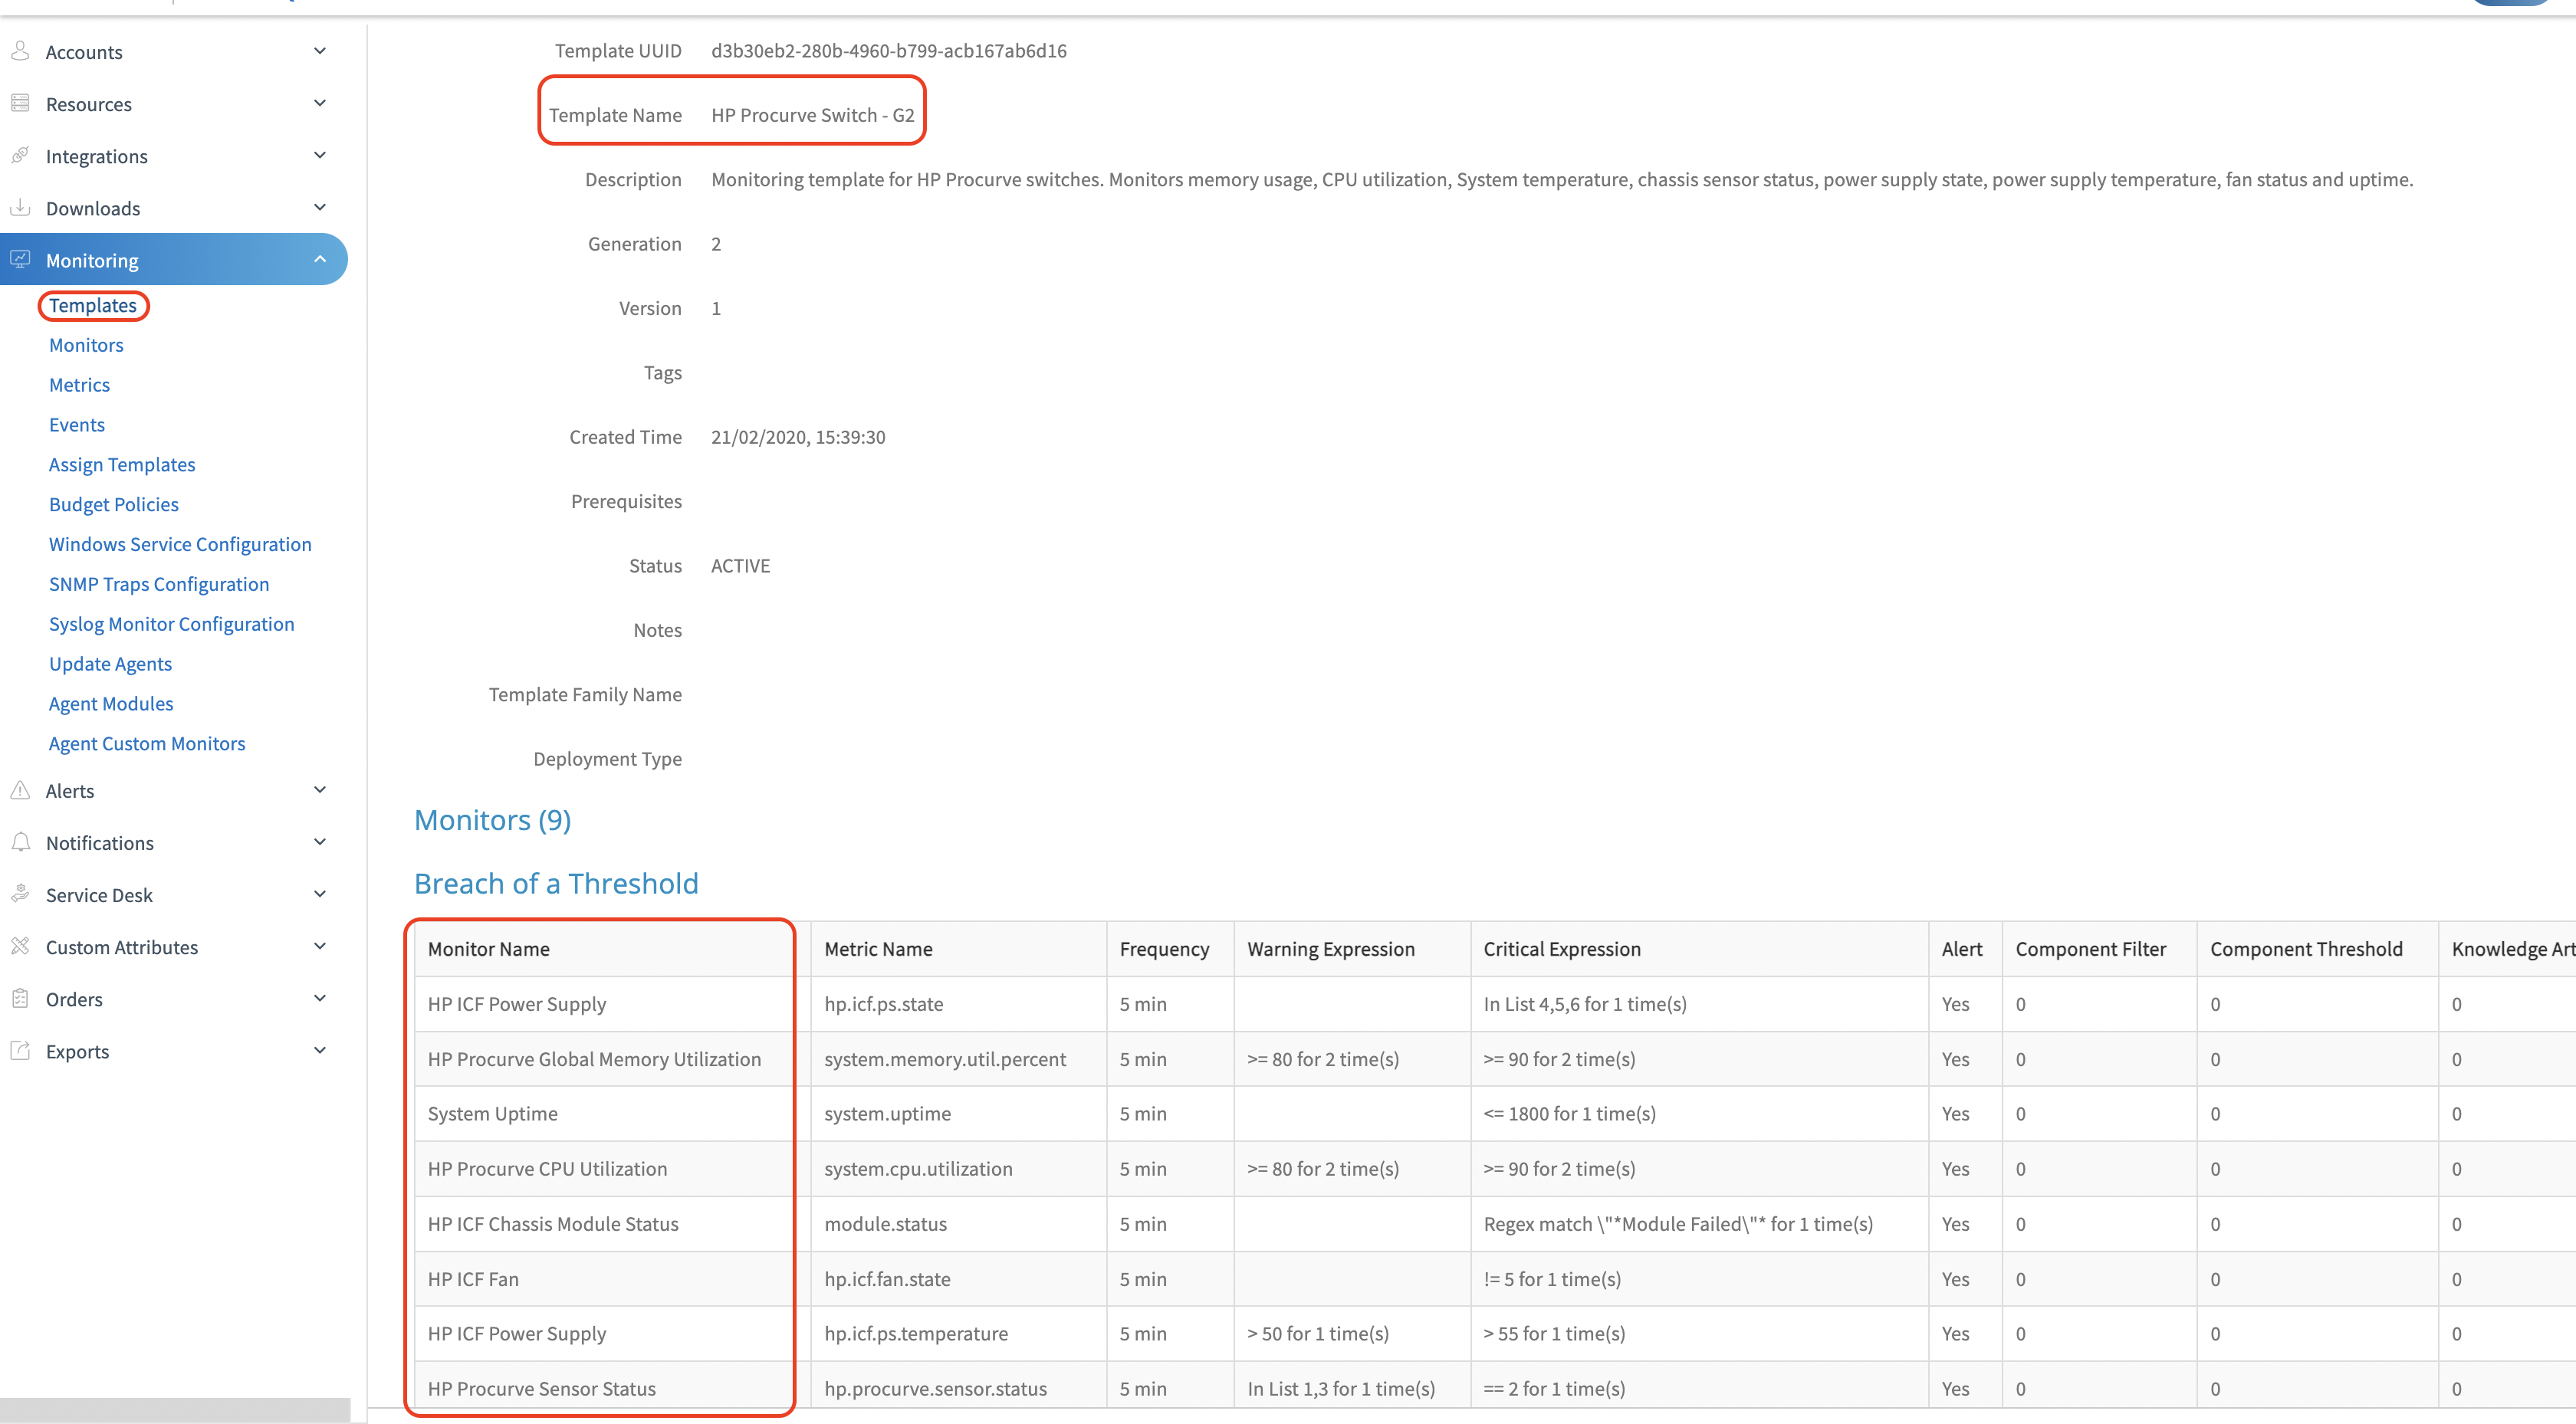2576x1424 pixels.
Task: Click the Integrations plug icon
Action: [x=20, y=155]
